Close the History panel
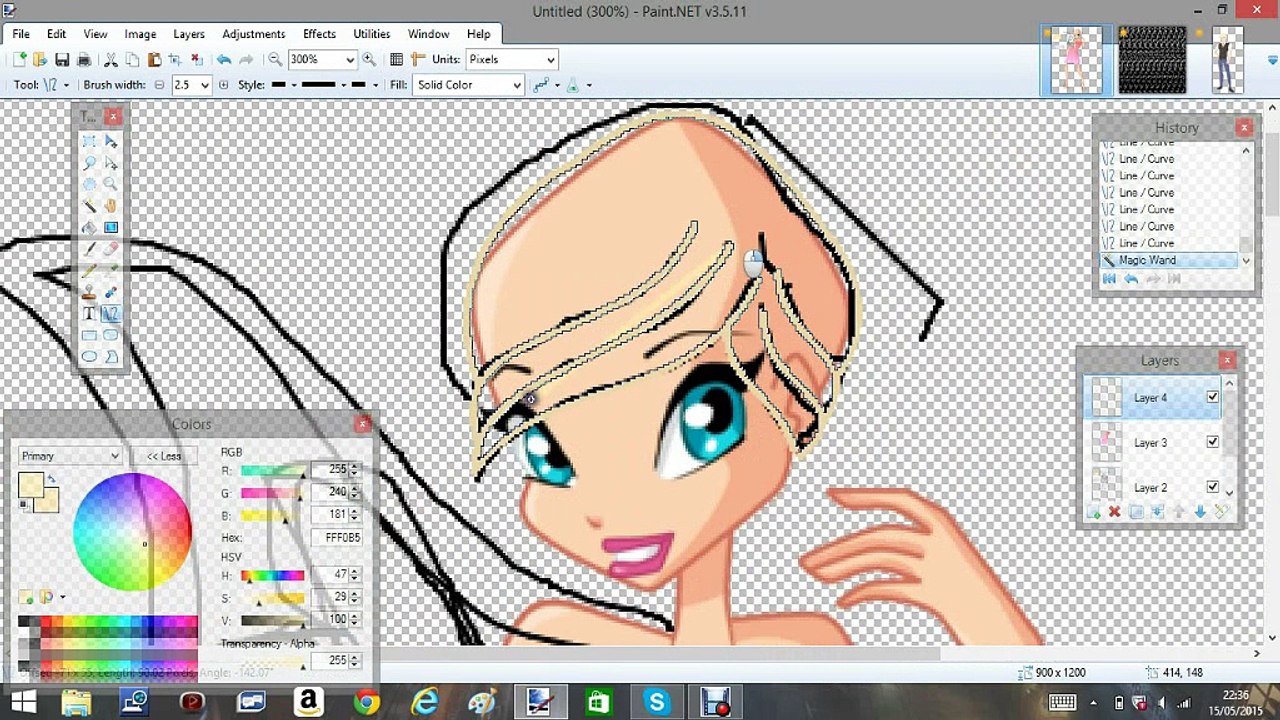Image resolution: width=1280 pixels, height=720 pixels. [1244, 127]
